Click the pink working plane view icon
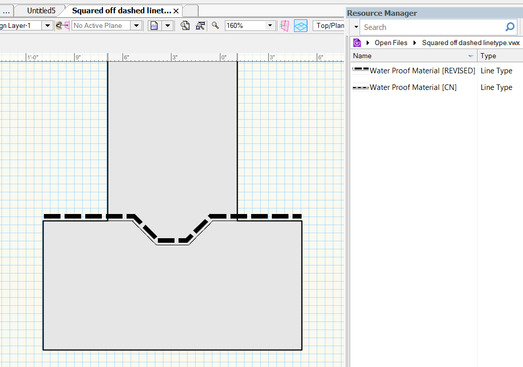523x367 pixels. click(x=285, y=26)
